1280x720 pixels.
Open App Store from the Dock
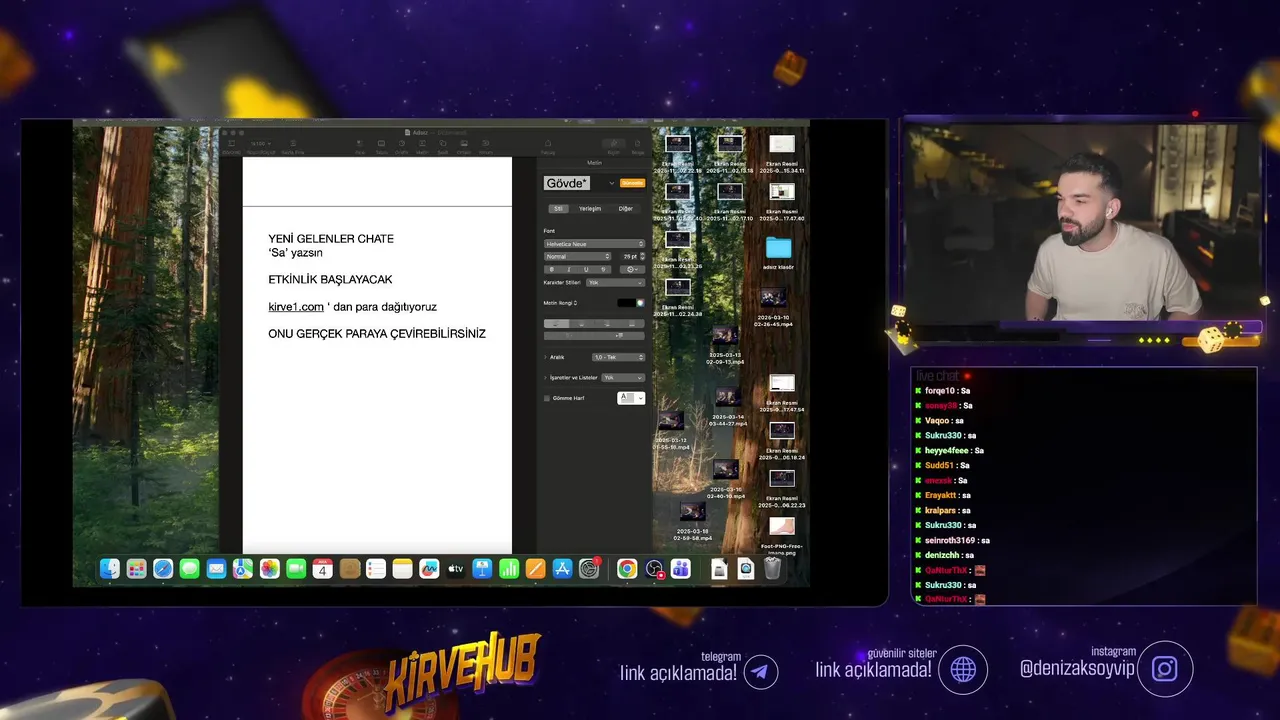562,569
